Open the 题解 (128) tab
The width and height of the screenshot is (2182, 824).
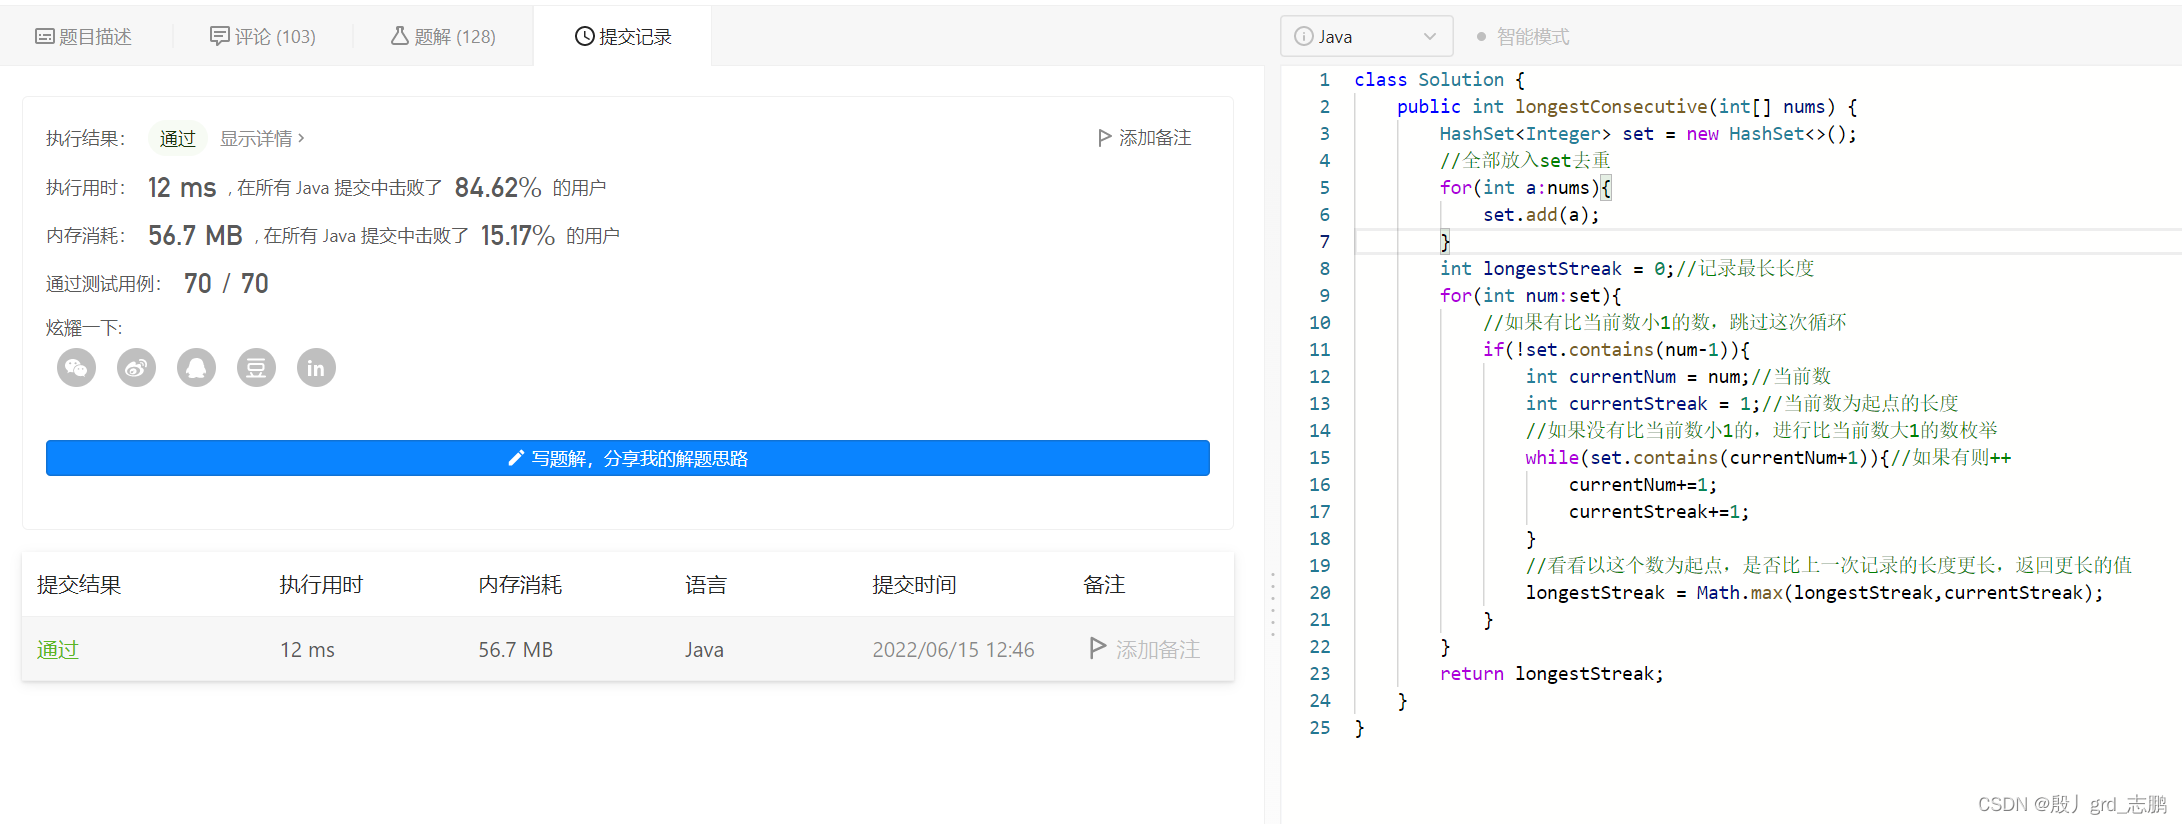coord(443,36)
